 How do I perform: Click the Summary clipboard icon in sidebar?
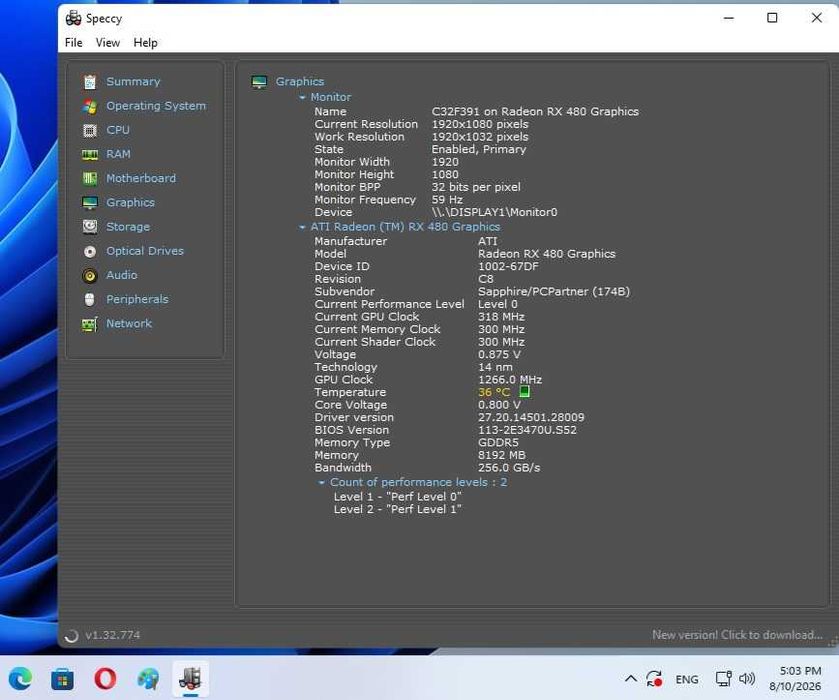(x=90, y=82)
